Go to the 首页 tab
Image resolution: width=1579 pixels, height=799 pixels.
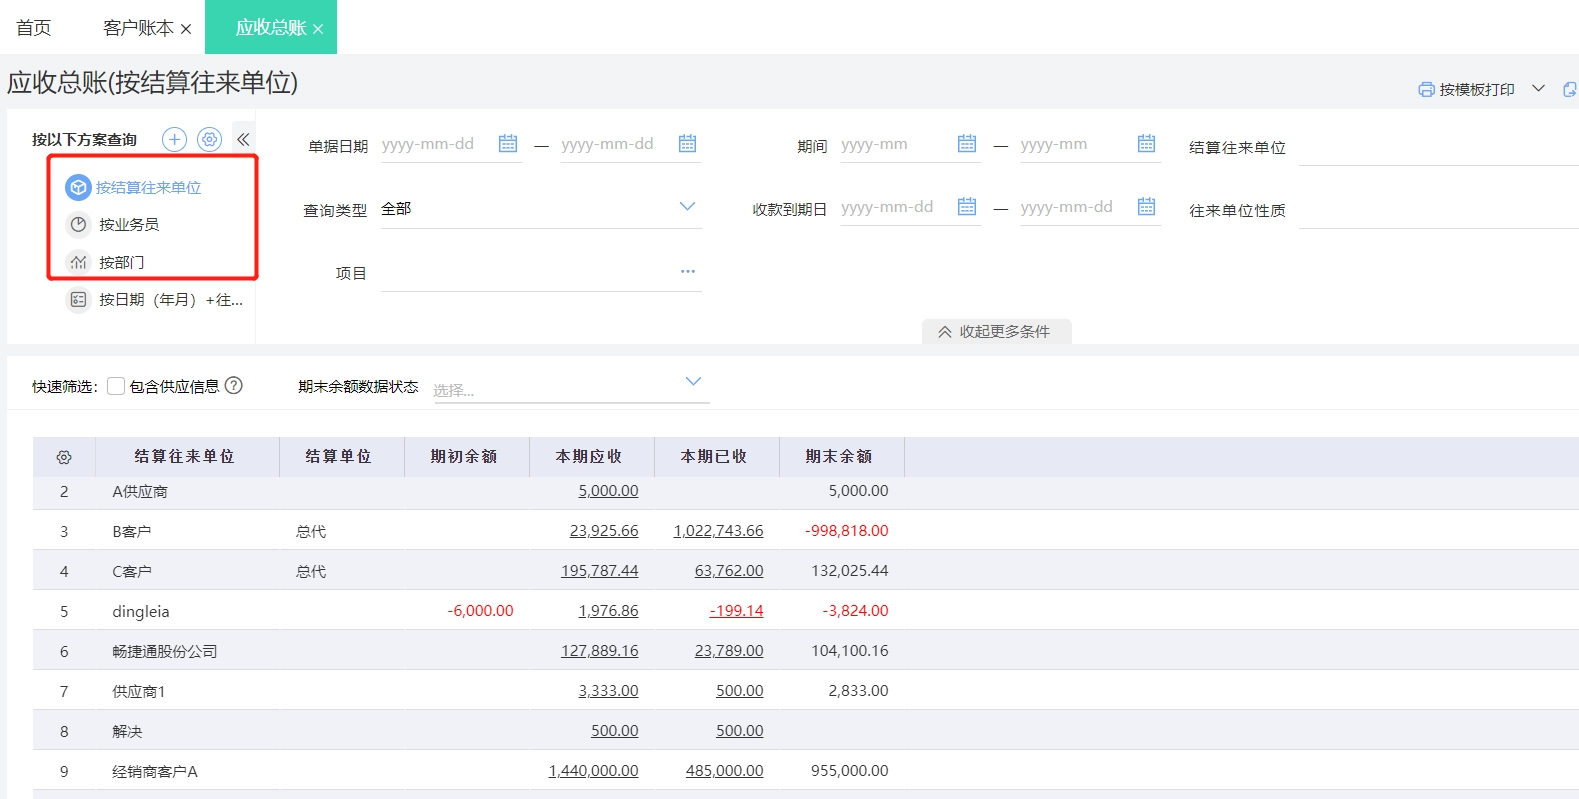coord(34,28)
